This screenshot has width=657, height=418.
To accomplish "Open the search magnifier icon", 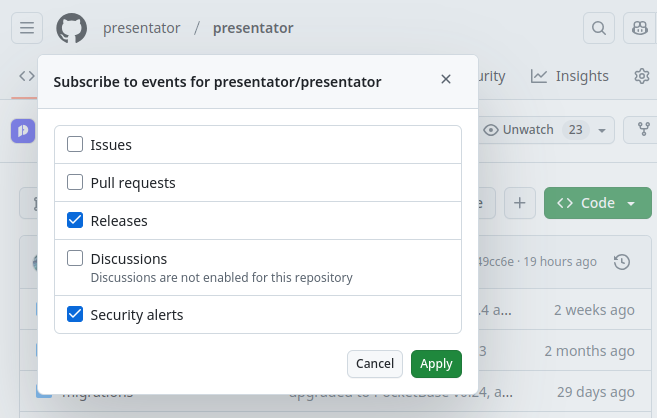I will point(599,28).
